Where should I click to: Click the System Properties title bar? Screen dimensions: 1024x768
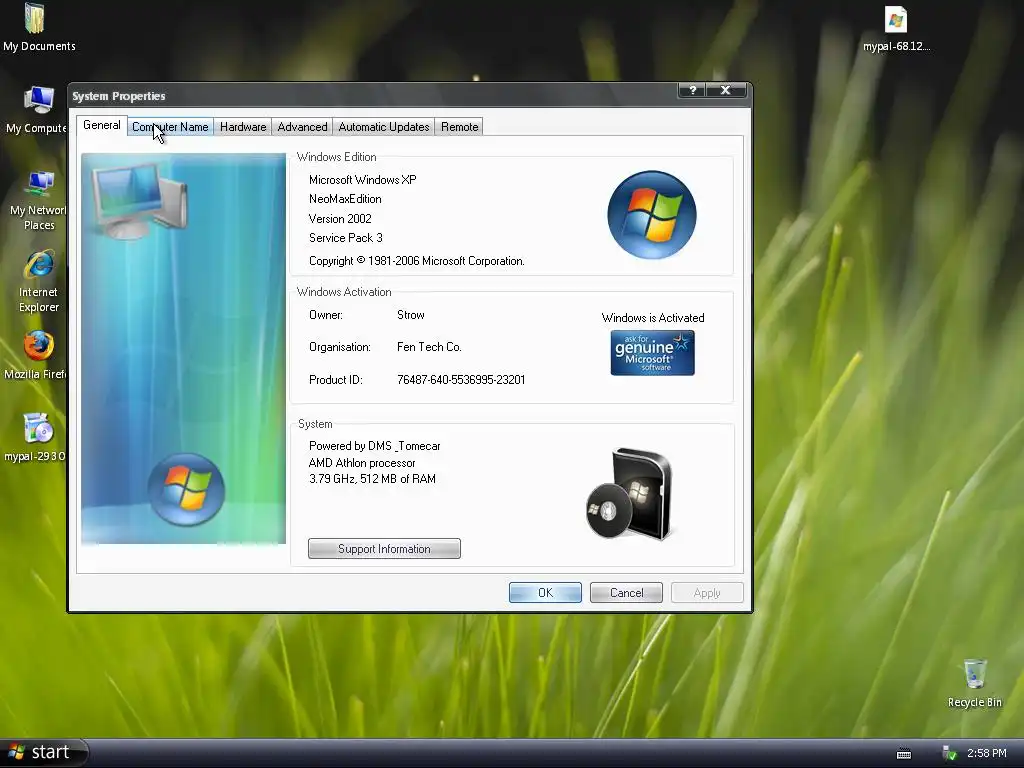(372, 95)
